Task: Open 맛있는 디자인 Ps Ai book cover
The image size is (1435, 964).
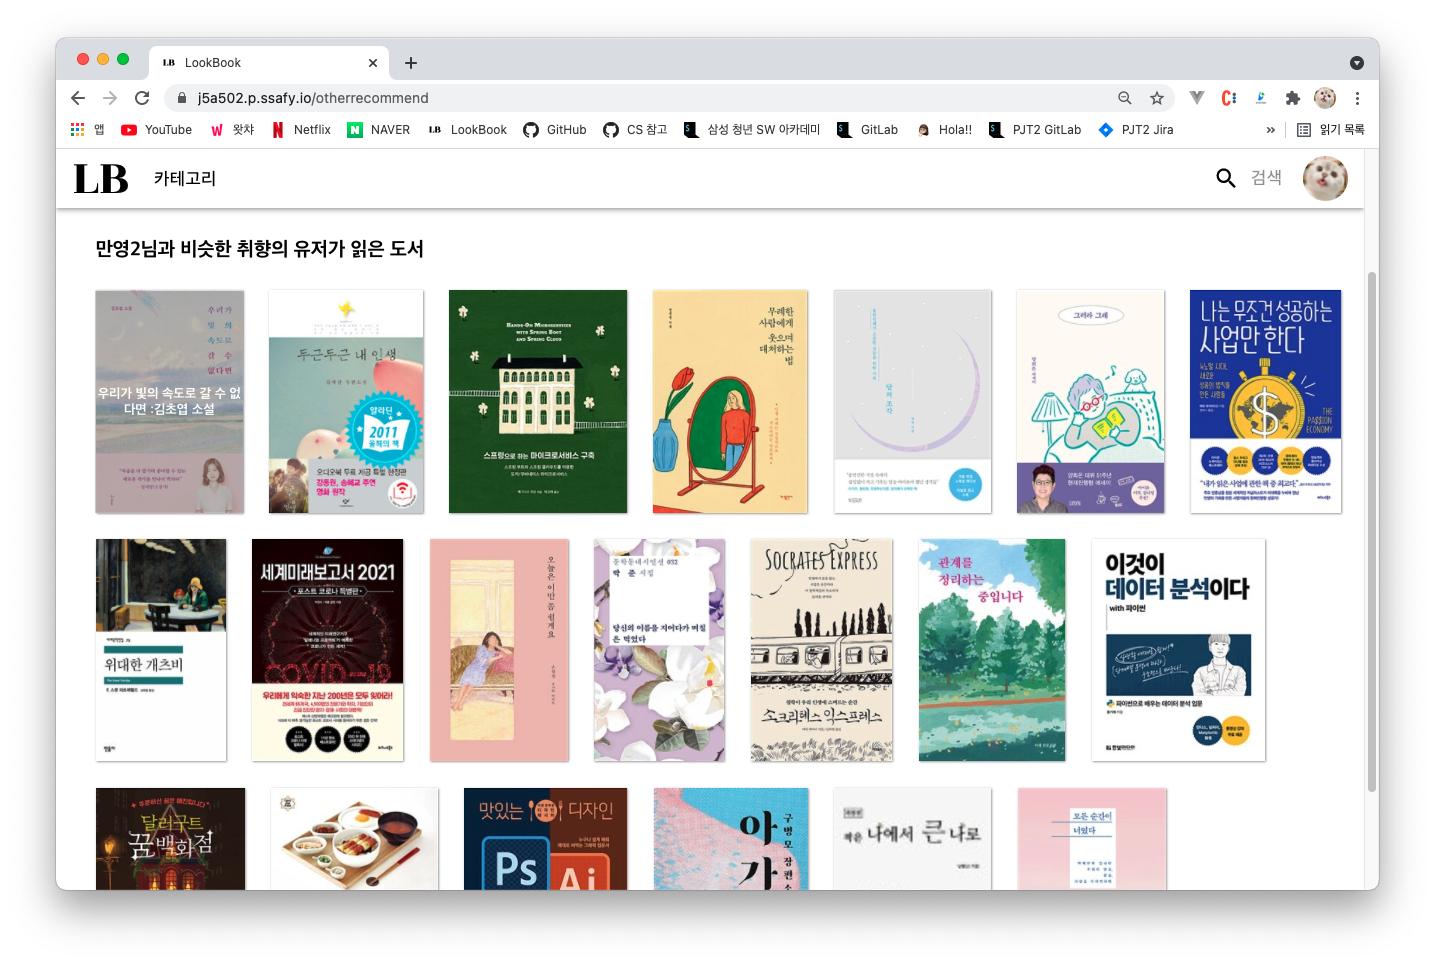Action: [545, 838]
